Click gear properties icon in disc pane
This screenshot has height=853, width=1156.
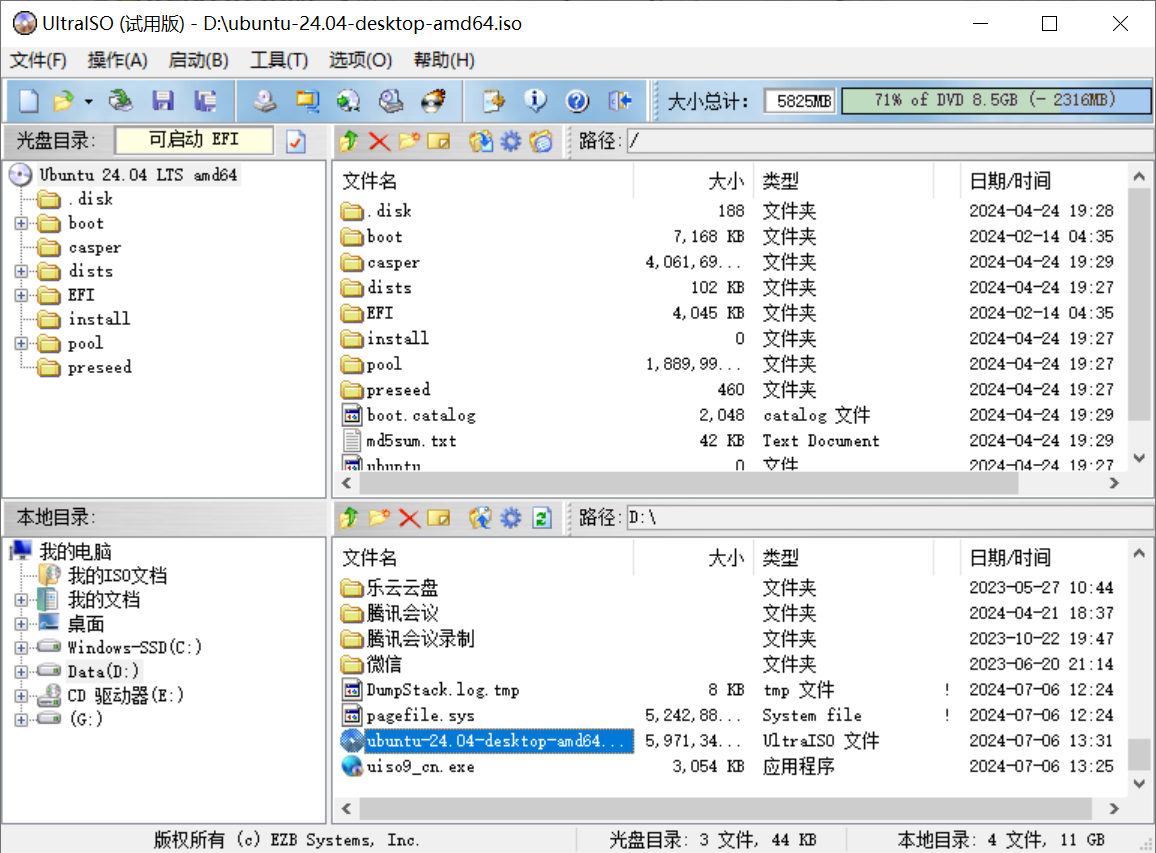click(511, 141)
